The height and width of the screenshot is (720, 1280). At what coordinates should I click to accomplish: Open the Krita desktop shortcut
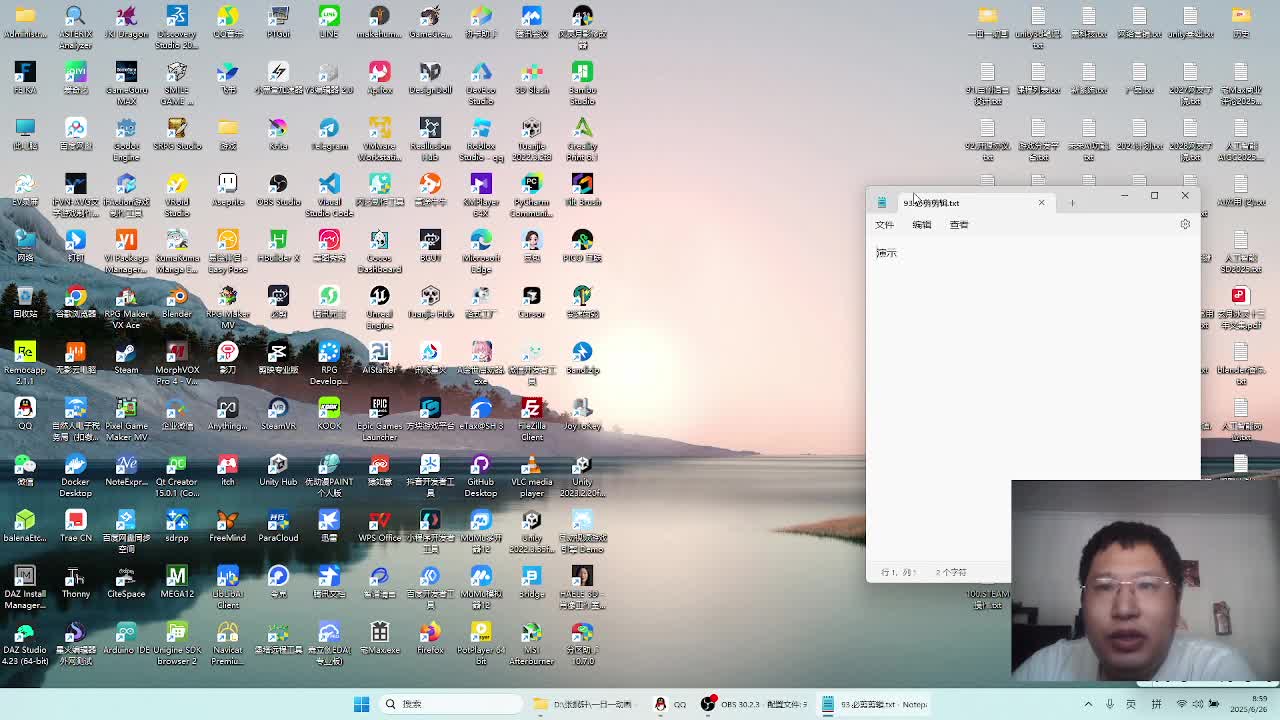tap(278, 130)
